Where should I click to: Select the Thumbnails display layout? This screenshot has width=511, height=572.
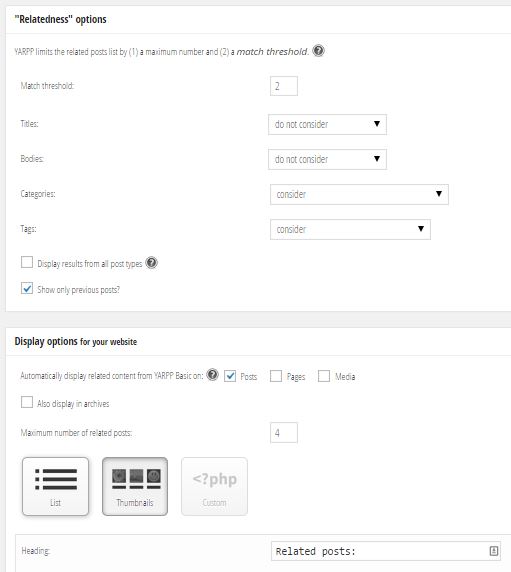135,486
